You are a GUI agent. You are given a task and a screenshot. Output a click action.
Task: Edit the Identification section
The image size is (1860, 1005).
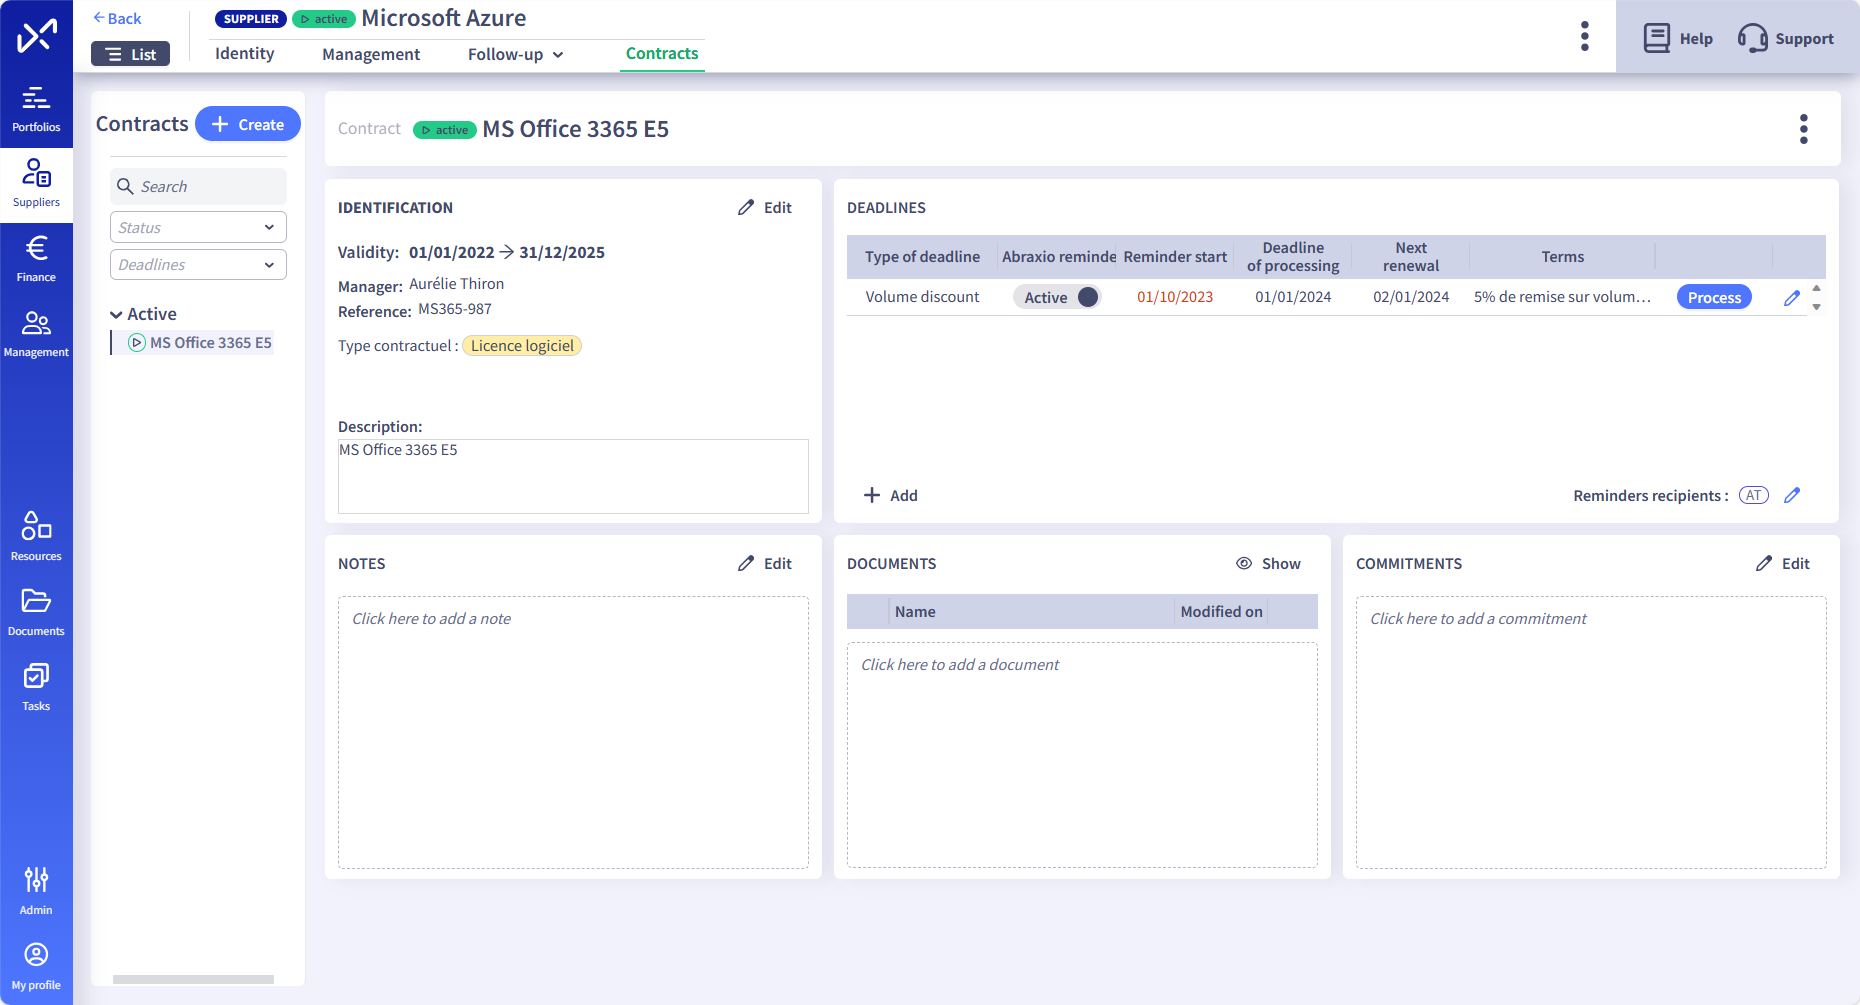(765, 207)
